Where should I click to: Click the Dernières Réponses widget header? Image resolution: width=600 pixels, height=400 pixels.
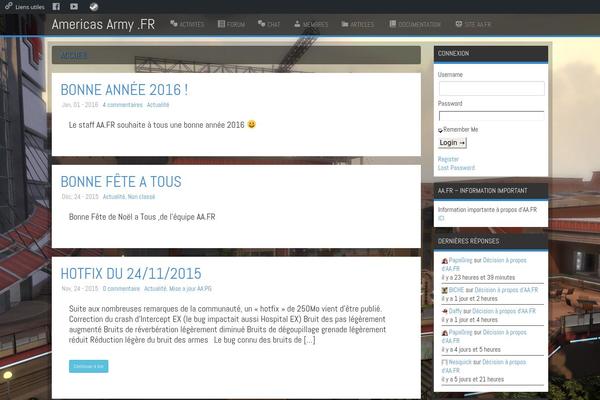click(491, 241)
